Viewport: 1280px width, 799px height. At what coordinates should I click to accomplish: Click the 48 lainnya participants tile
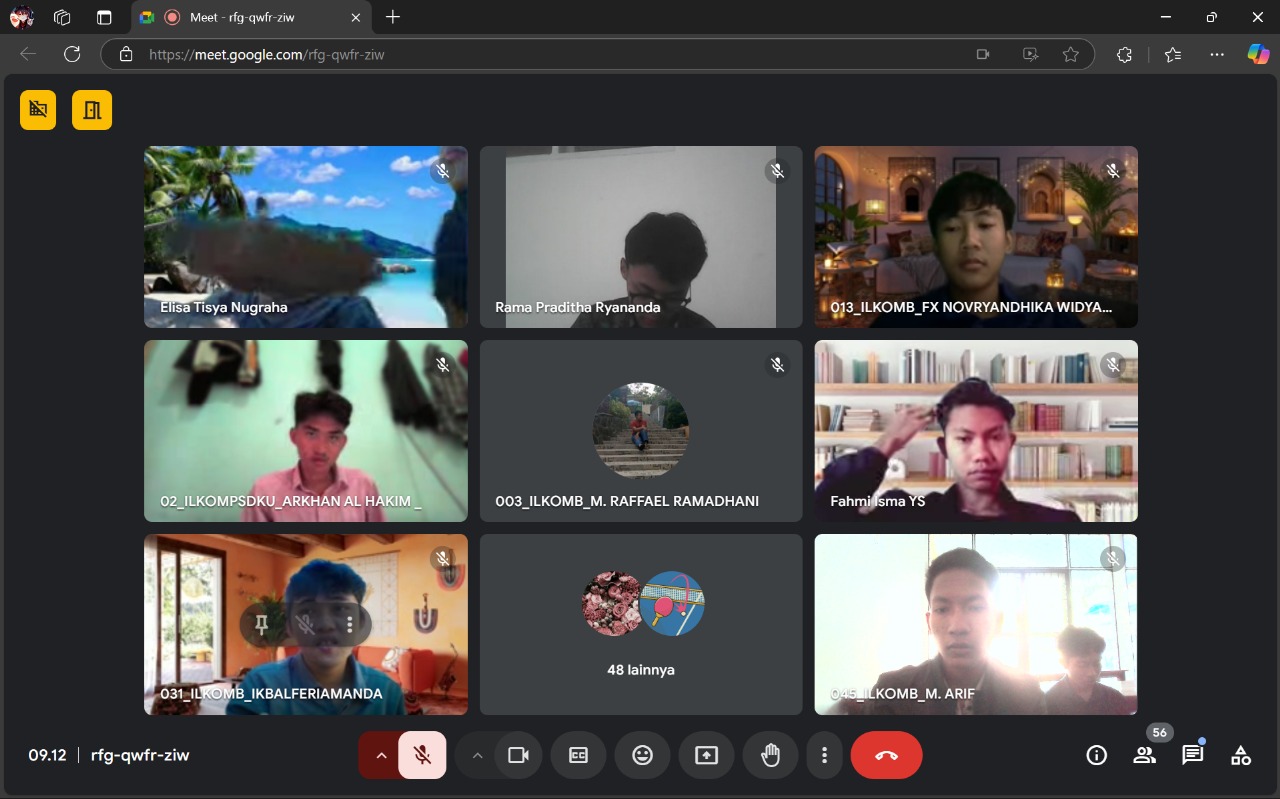click(641, 624)
